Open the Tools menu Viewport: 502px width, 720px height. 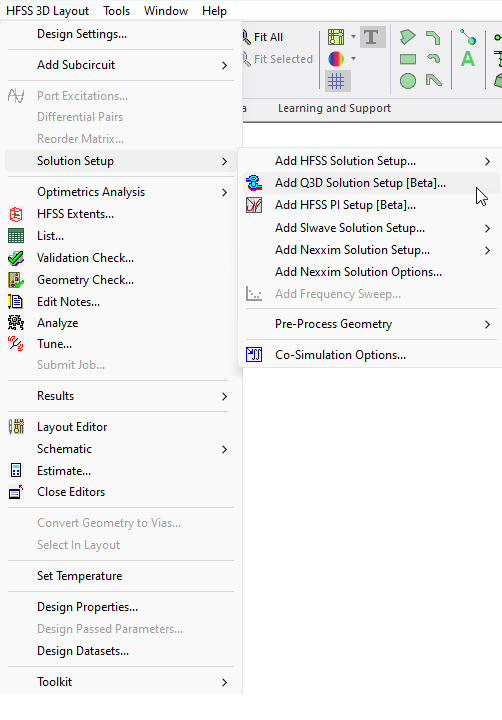click(117, 11)
